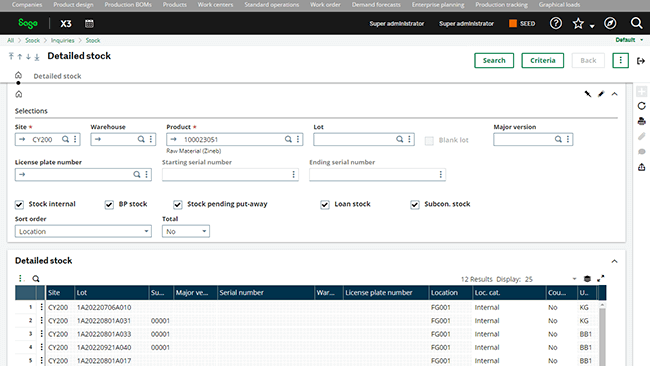Click the pin icon in Selections header
Image resolution: width=650 pixels, height=366 pixels.
point(588,94)
